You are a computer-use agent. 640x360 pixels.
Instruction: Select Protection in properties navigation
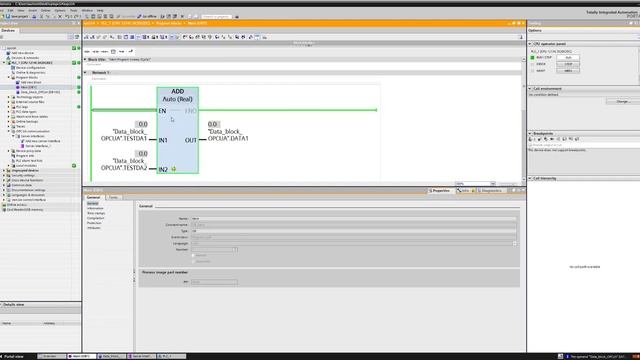pos(94,223)
